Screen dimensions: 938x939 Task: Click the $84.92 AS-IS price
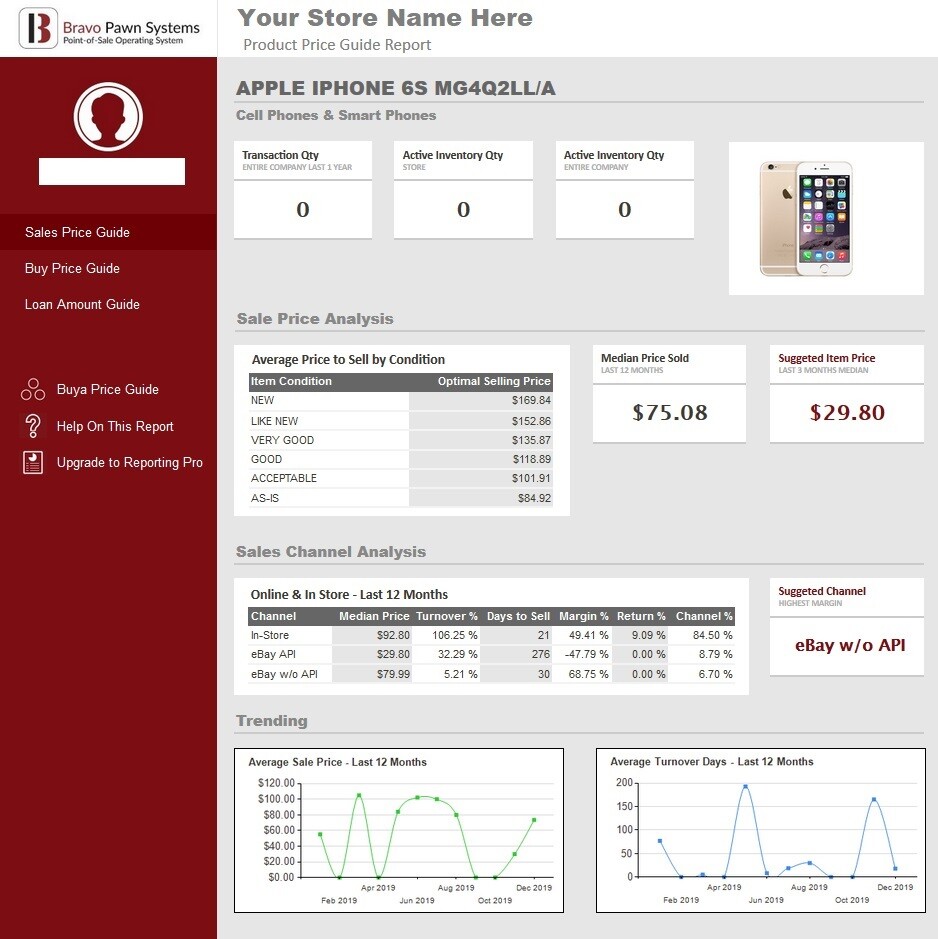coord(534,498)
